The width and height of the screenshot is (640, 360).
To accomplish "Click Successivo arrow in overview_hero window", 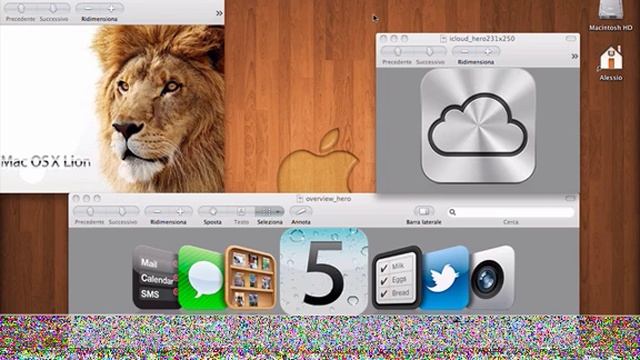I will [x=122, y=211].
